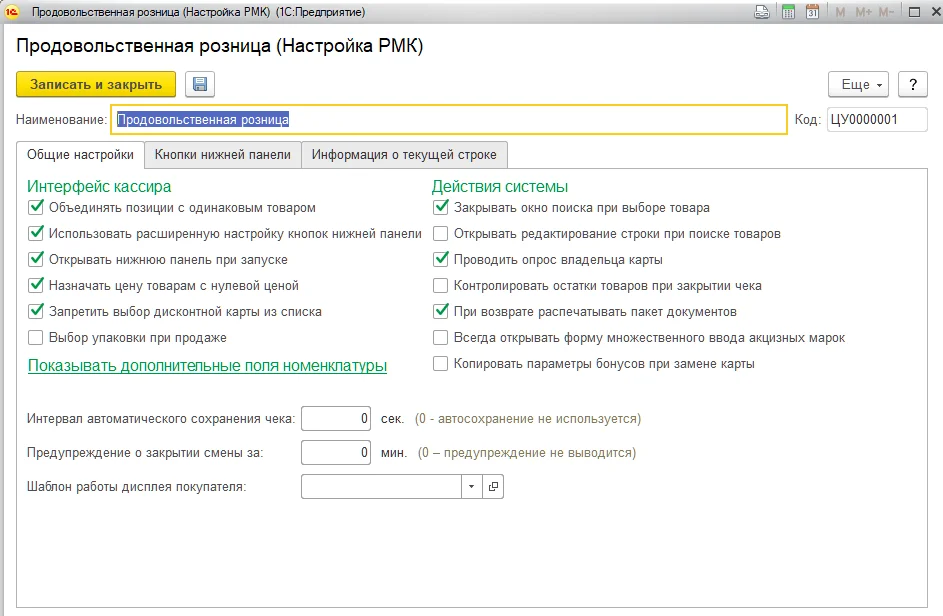
Task: Click the 'Записать и закрыть' button
Action: [96, 84]
